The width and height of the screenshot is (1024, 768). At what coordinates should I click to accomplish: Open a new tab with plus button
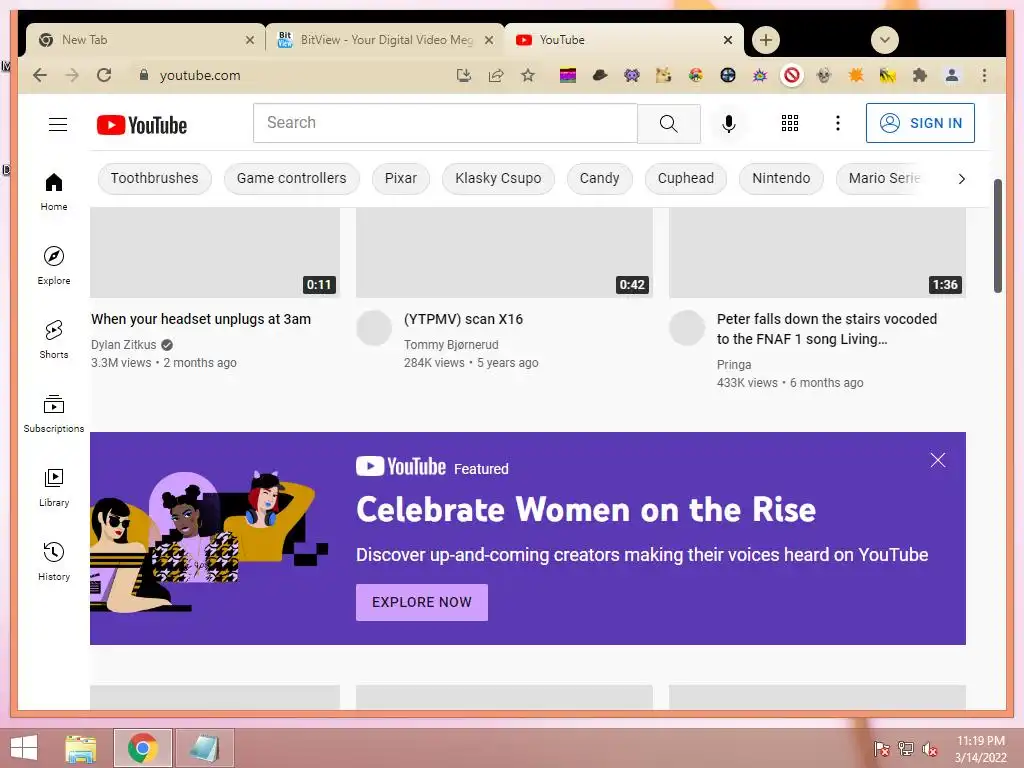pyautogui.click(x=765, y=40)
